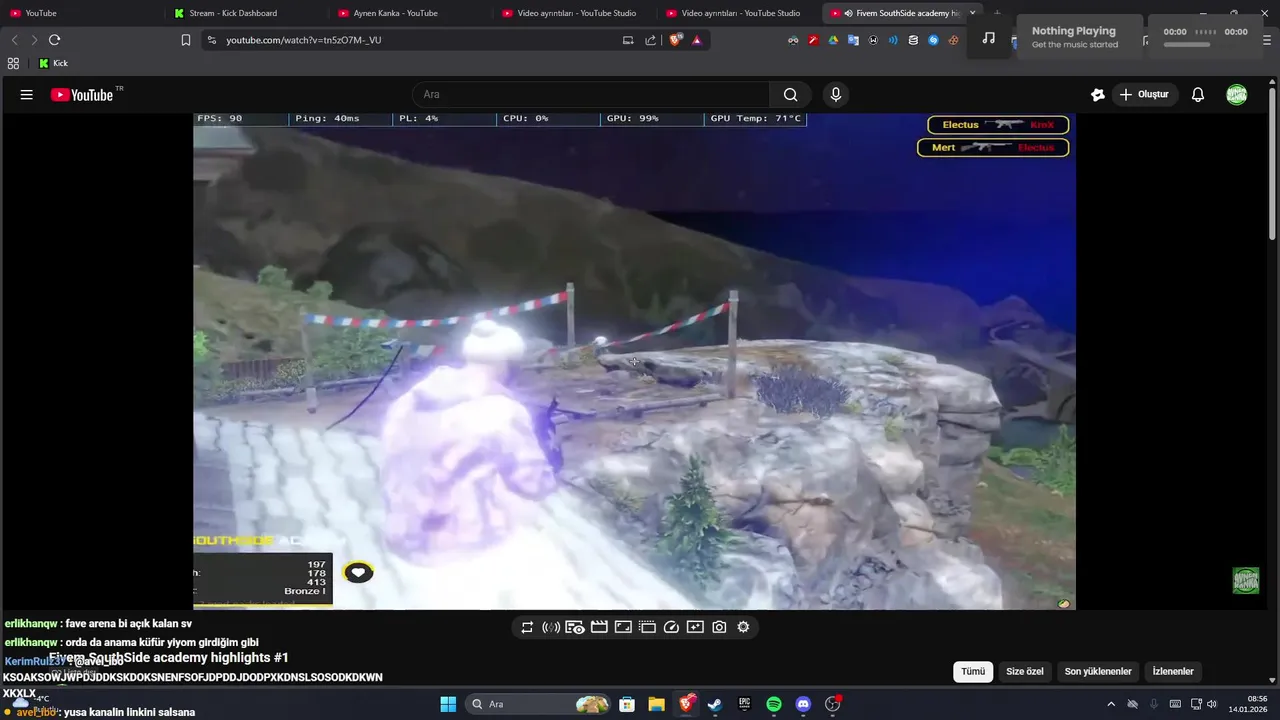Click the sparkle icon left of Oluştur

pyautogui.click(x=1098, y=95)
